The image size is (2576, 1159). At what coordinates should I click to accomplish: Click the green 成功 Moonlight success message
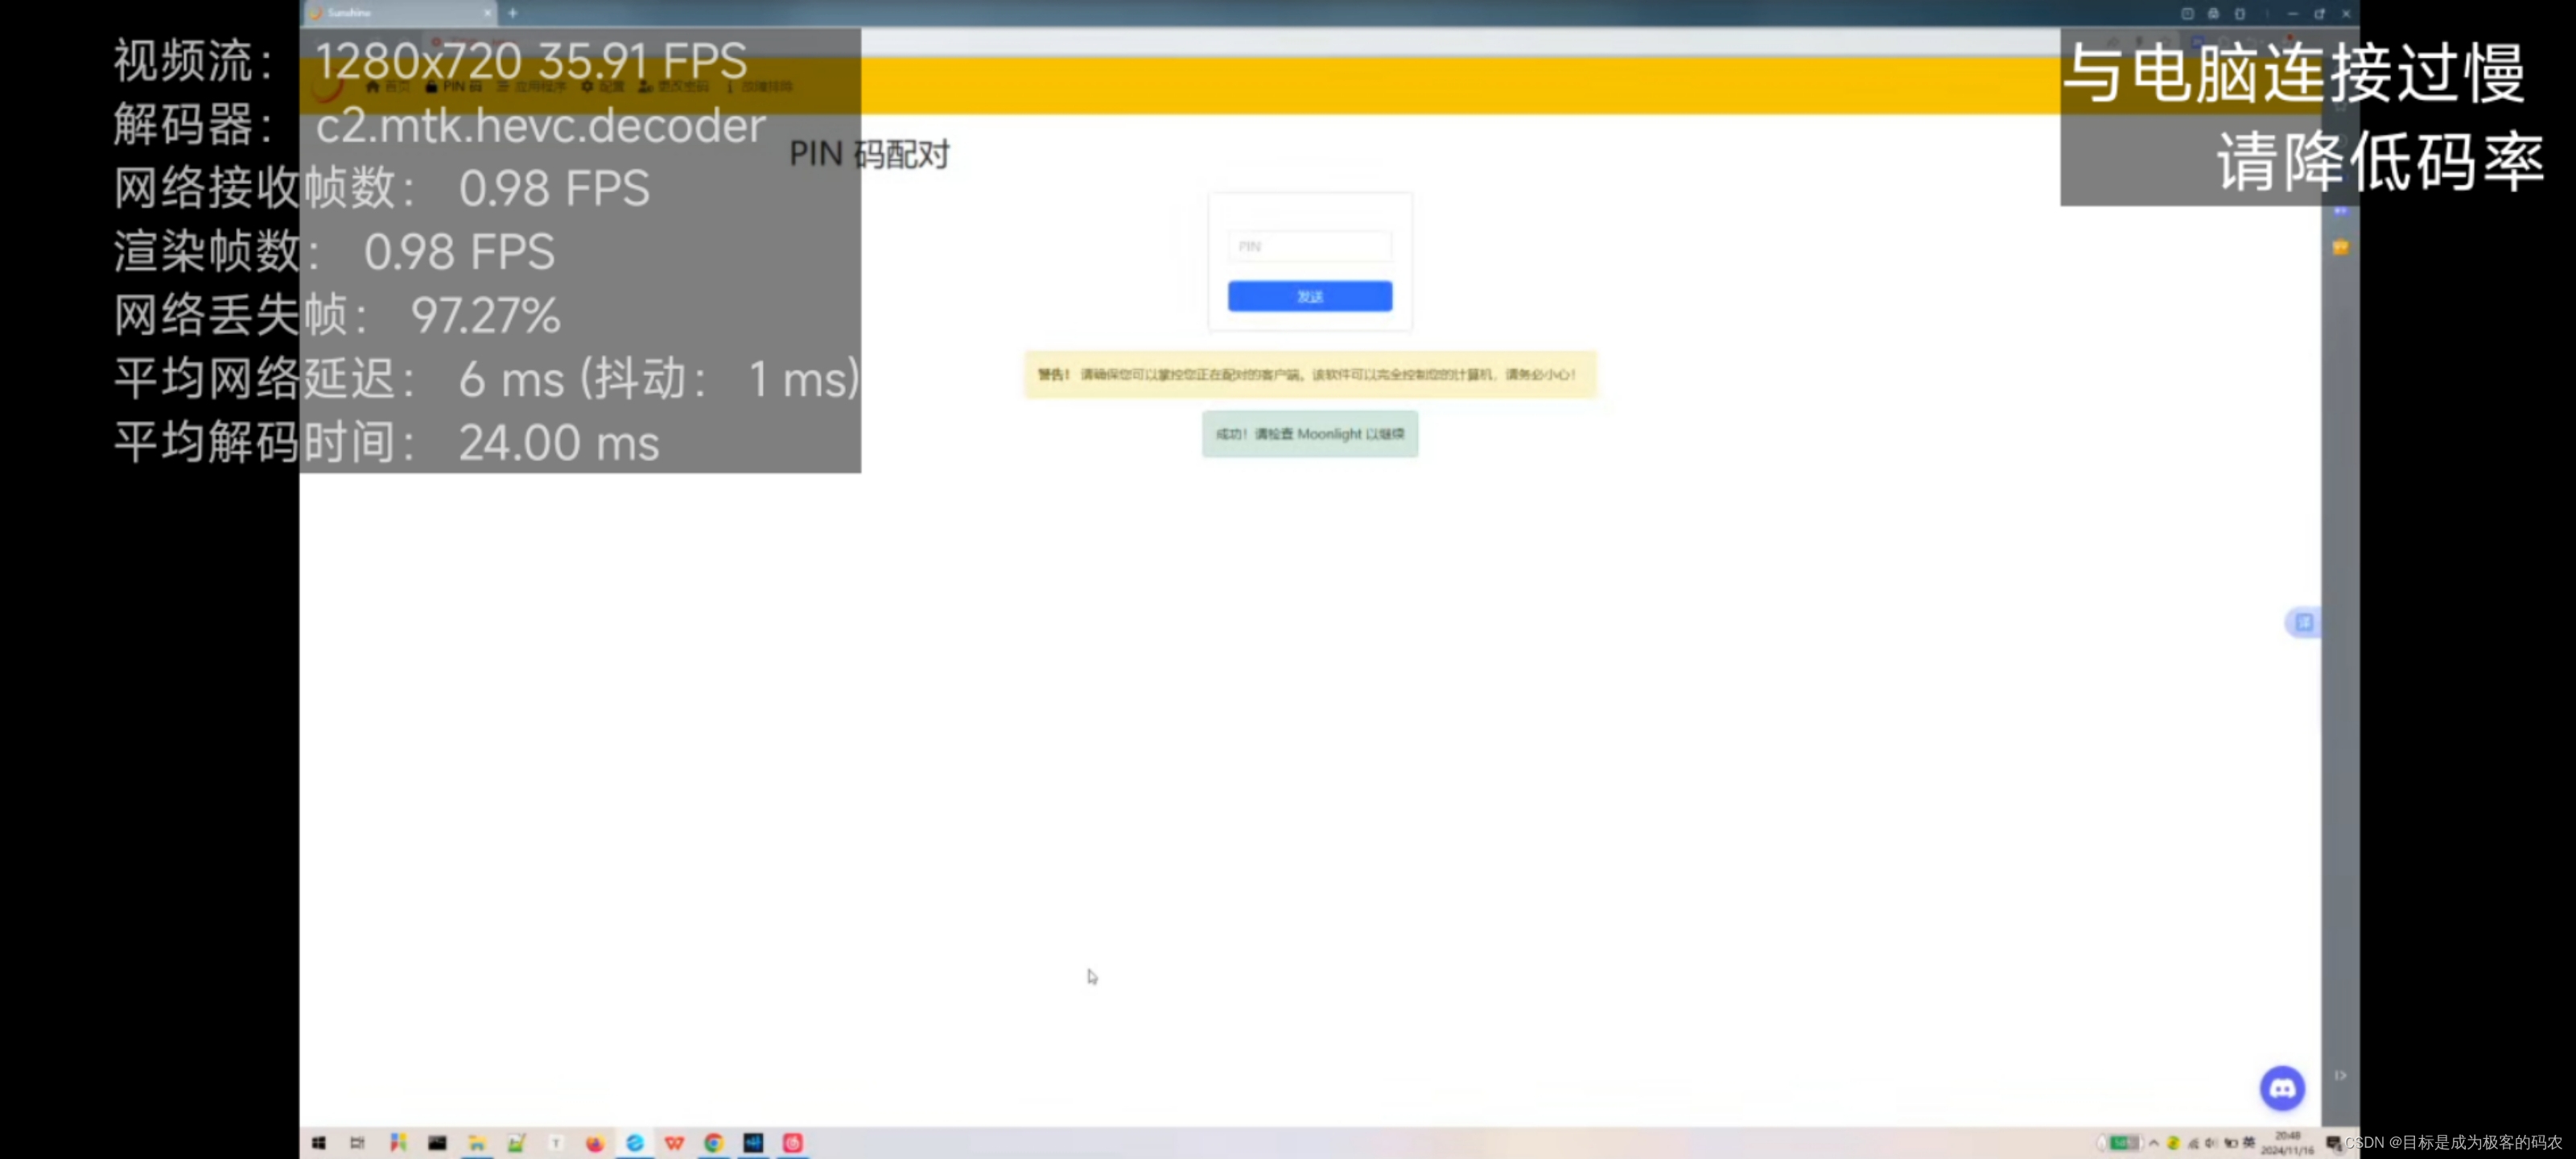[x=1309, y=434]
